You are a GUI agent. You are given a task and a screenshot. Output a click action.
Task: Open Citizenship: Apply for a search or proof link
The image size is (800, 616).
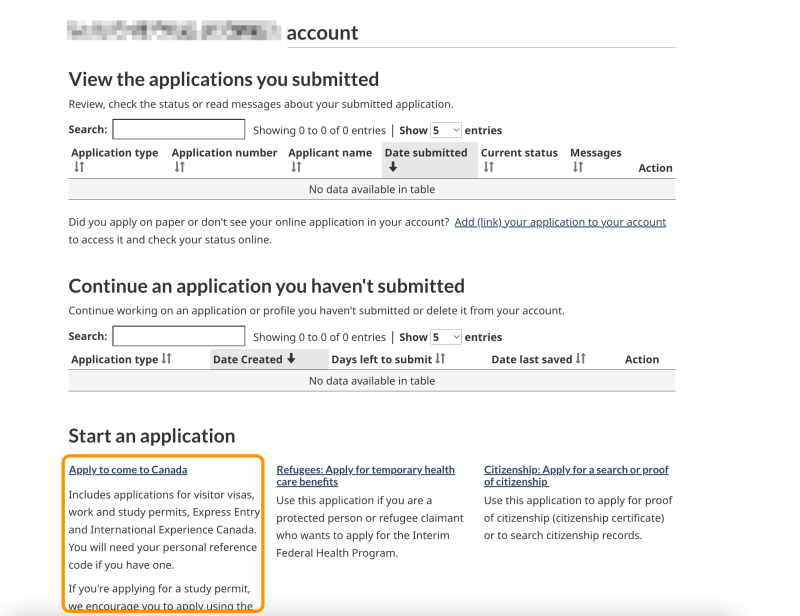click(x=576, y=476)
